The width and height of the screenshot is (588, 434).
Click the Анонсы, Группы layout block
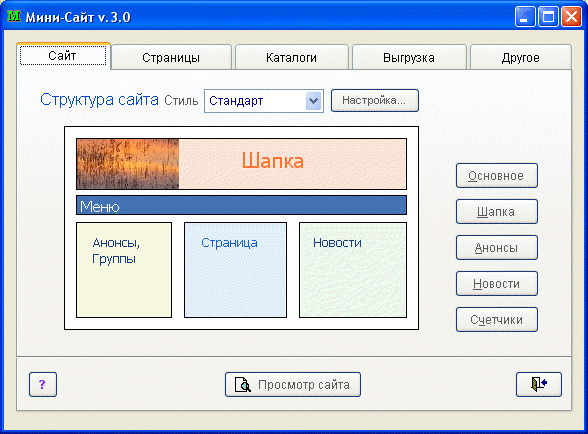coord(124,270)
